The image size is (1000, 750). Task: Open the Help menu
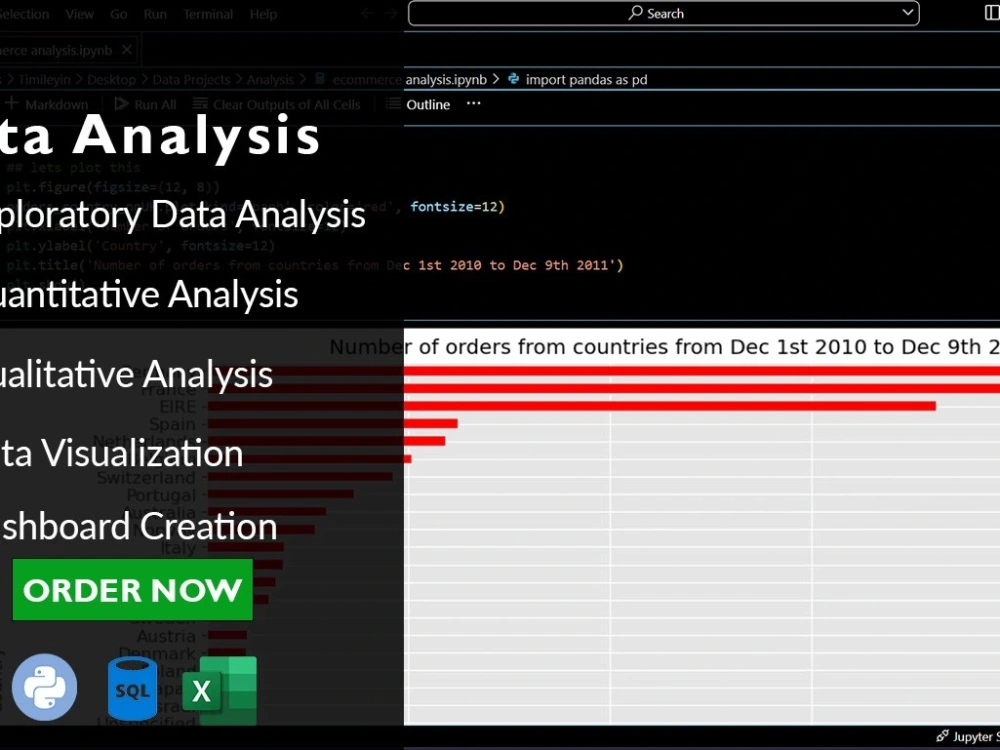pyautogui.click(x=263, y=14)
